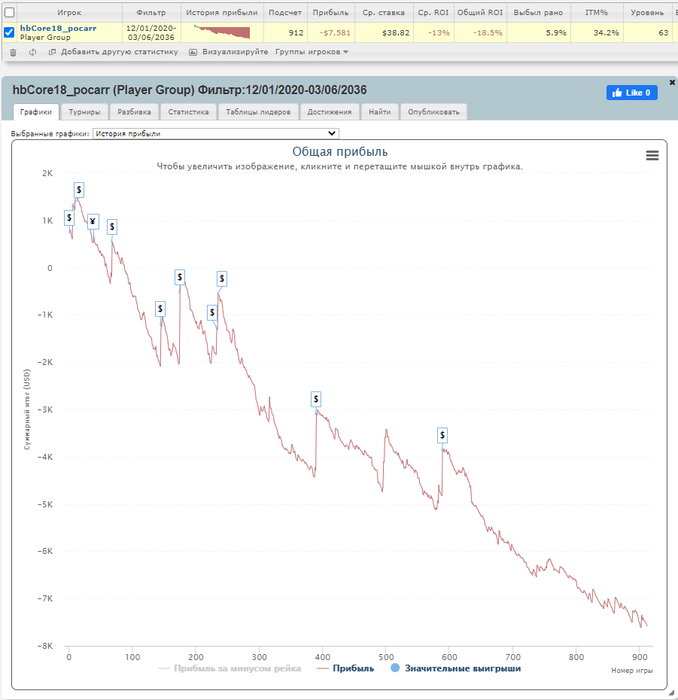Select the ¥ win marker on chart
The image size is (678, 700).
(93, 221)
